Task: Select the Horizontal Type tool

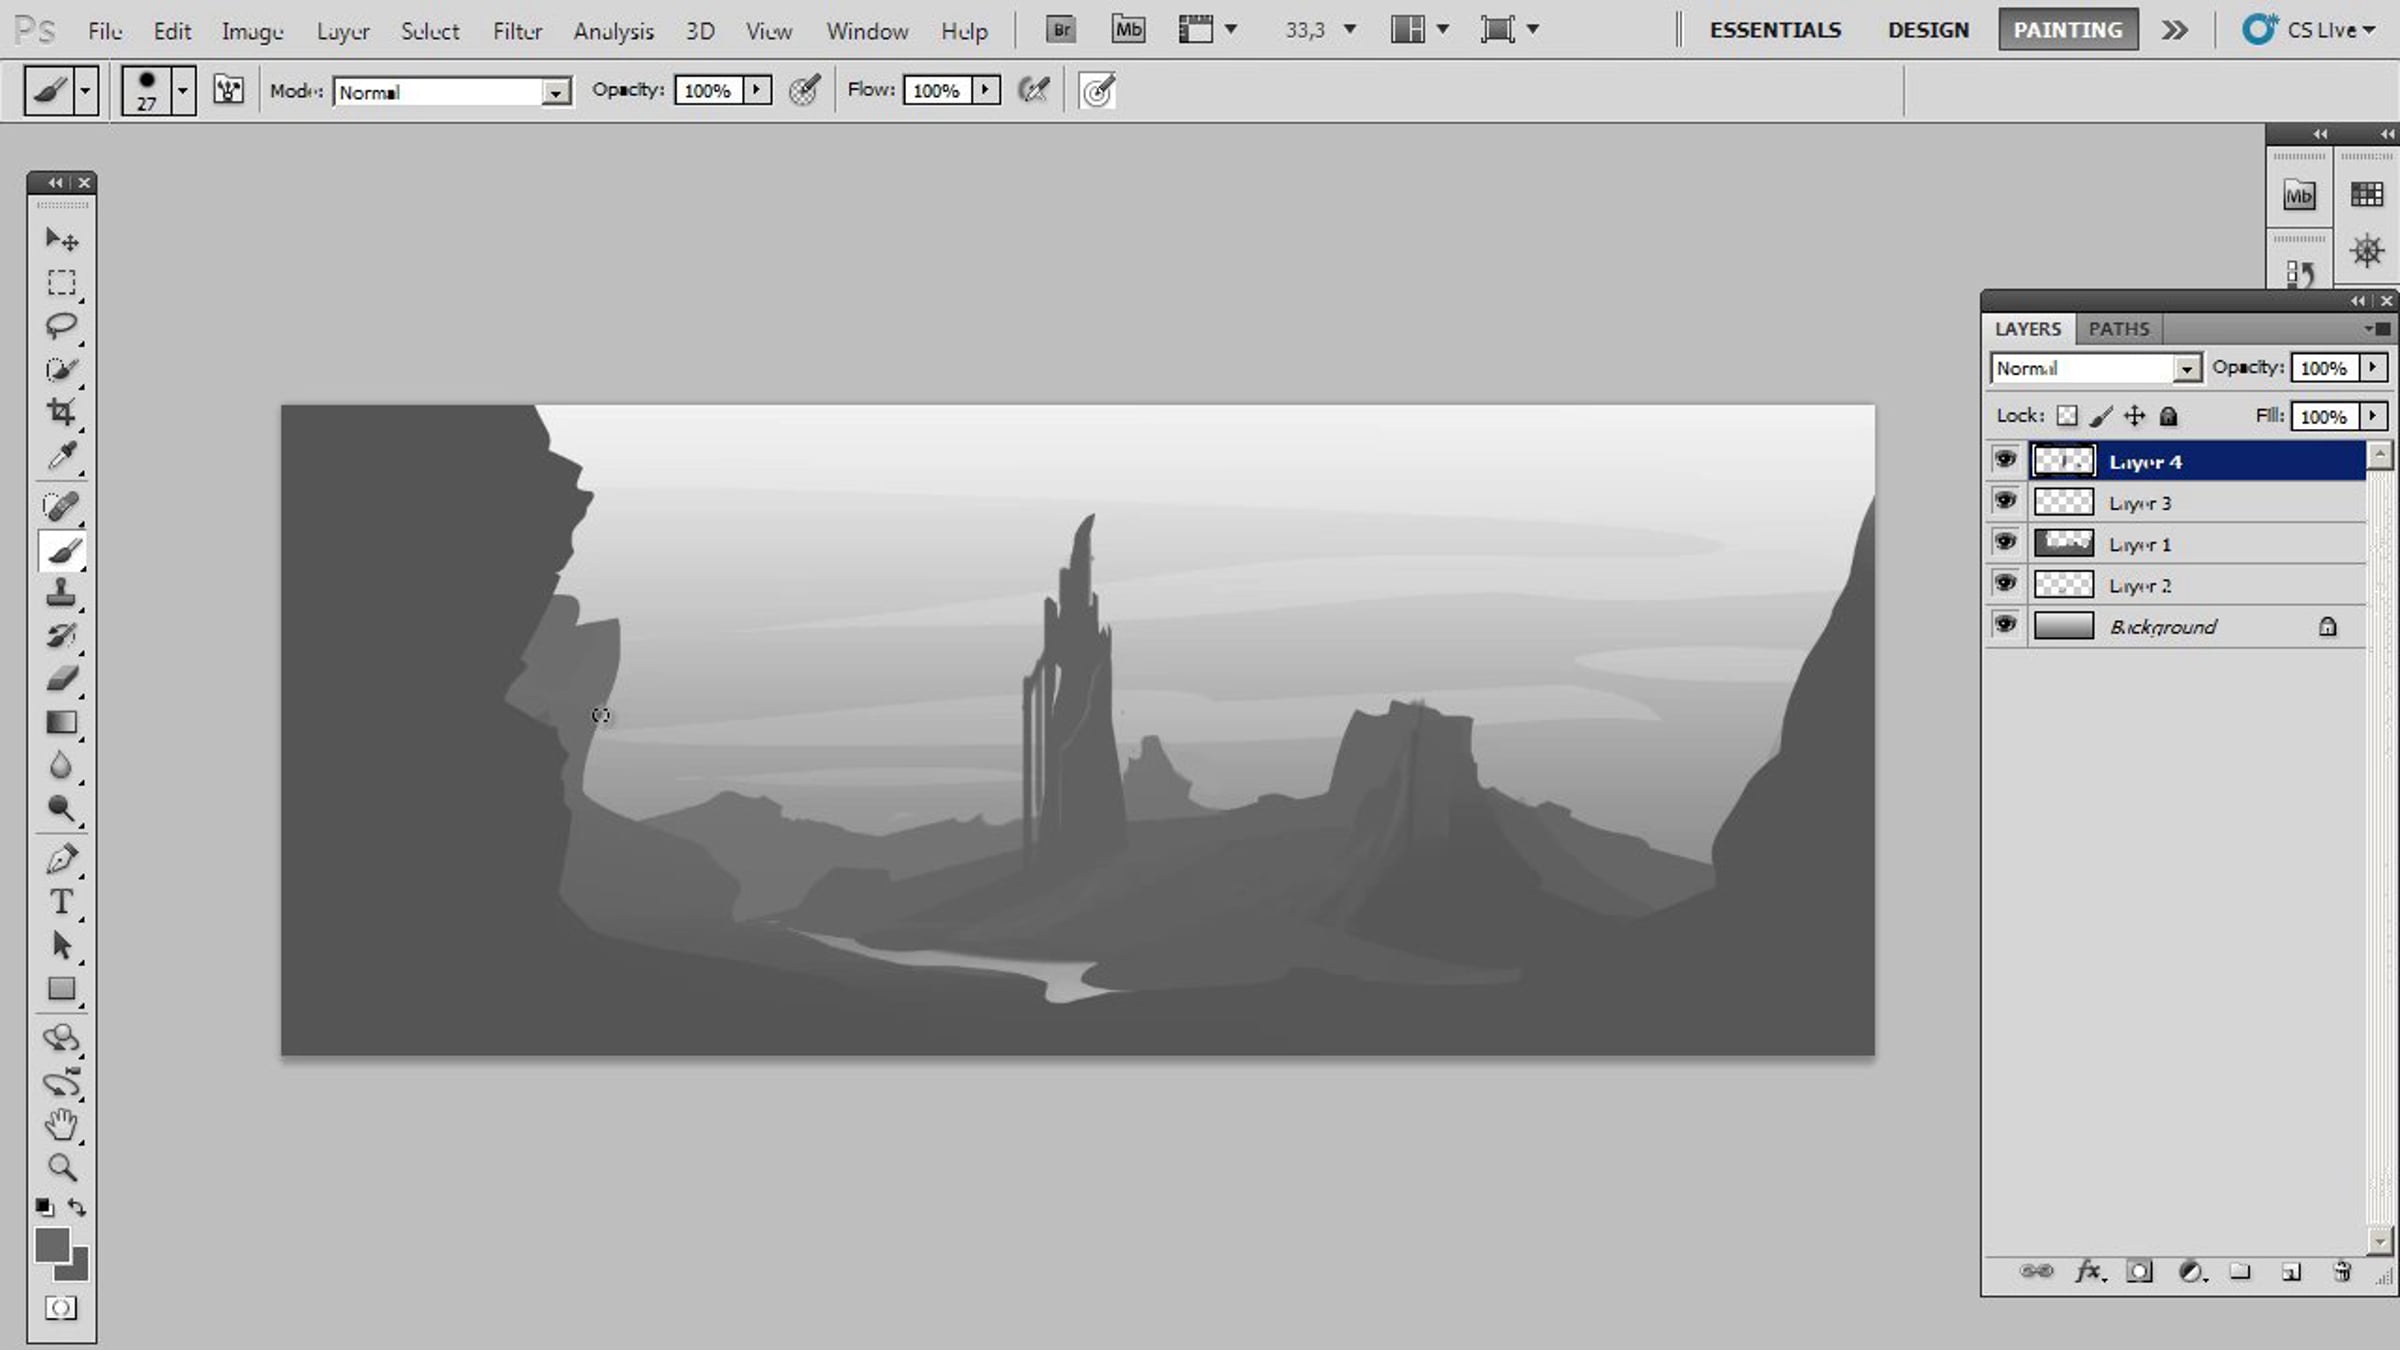Action: coord(61,902)
